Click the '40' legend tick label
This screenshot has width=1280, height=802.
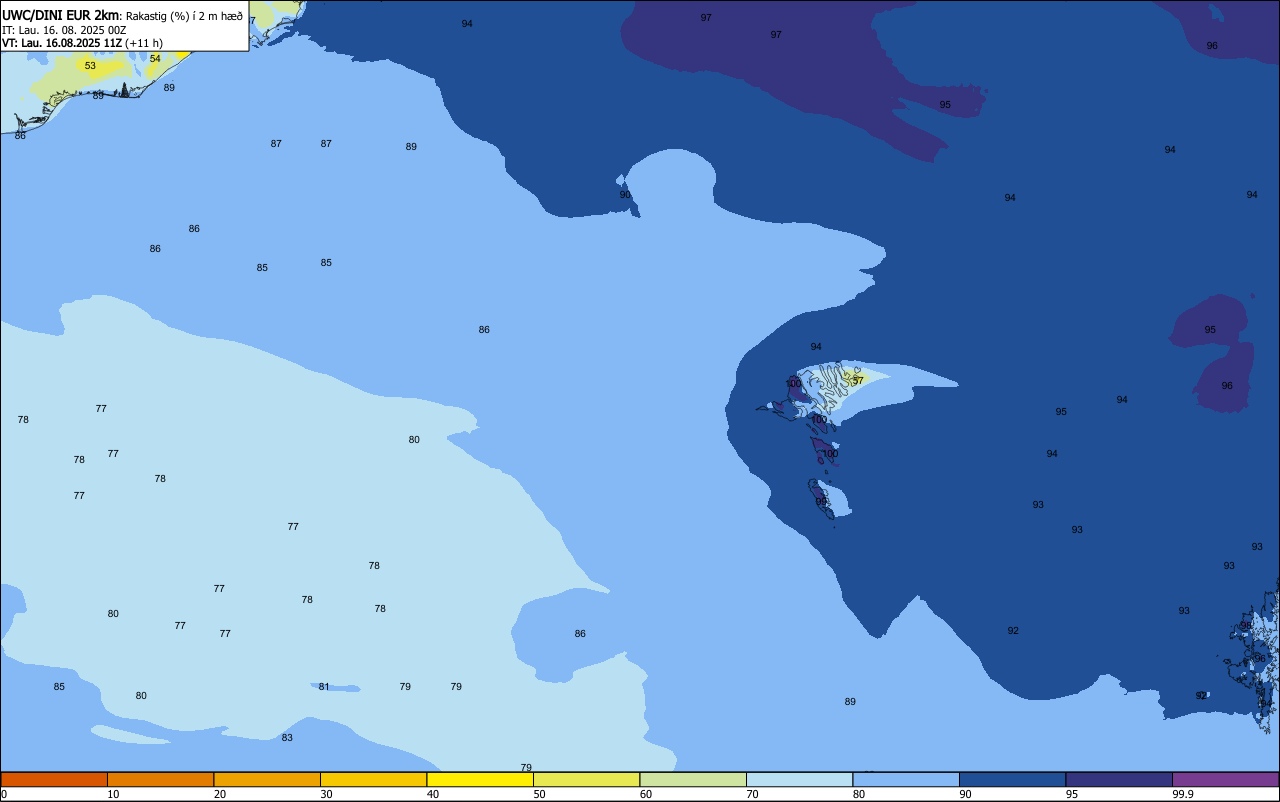(433, 794)
